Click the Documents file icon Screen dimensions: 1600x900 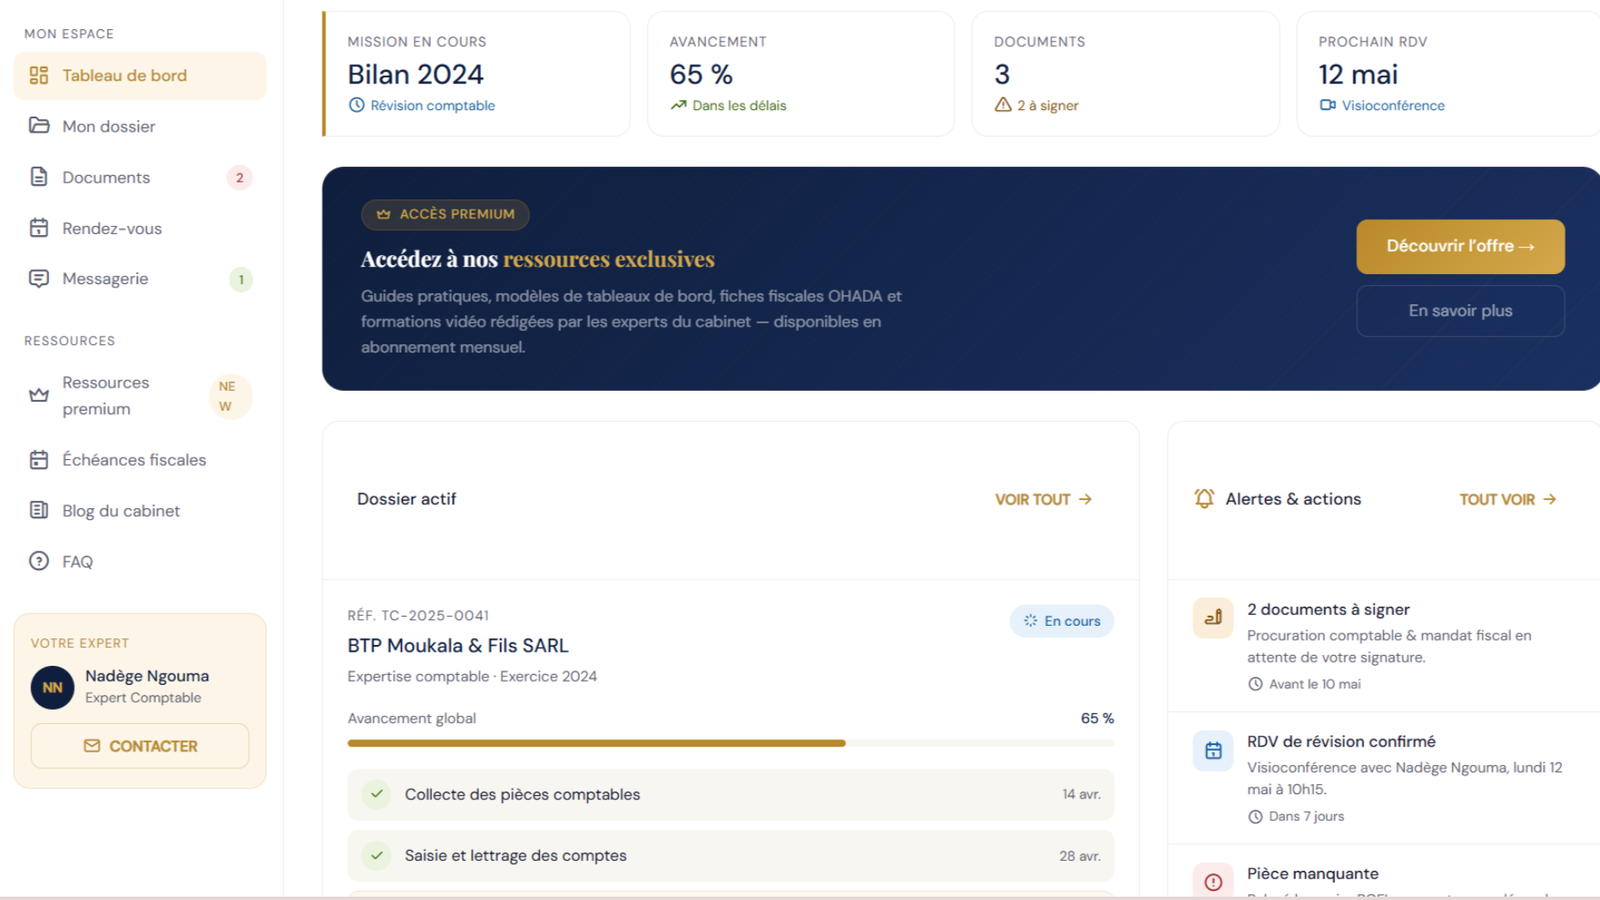coord(39,177)
